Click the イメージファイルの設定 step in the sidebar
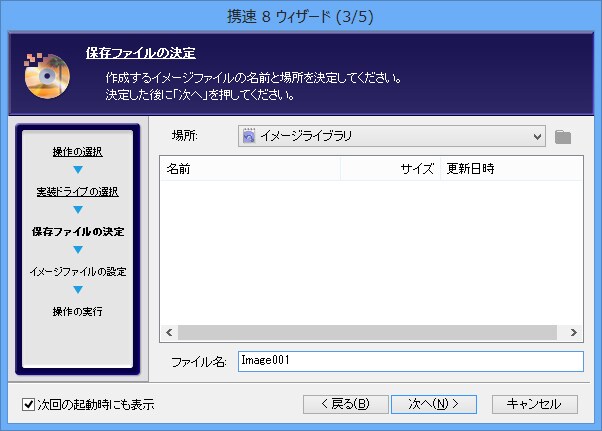The height and width of the screenshot is (431, 602). (78, 272)
